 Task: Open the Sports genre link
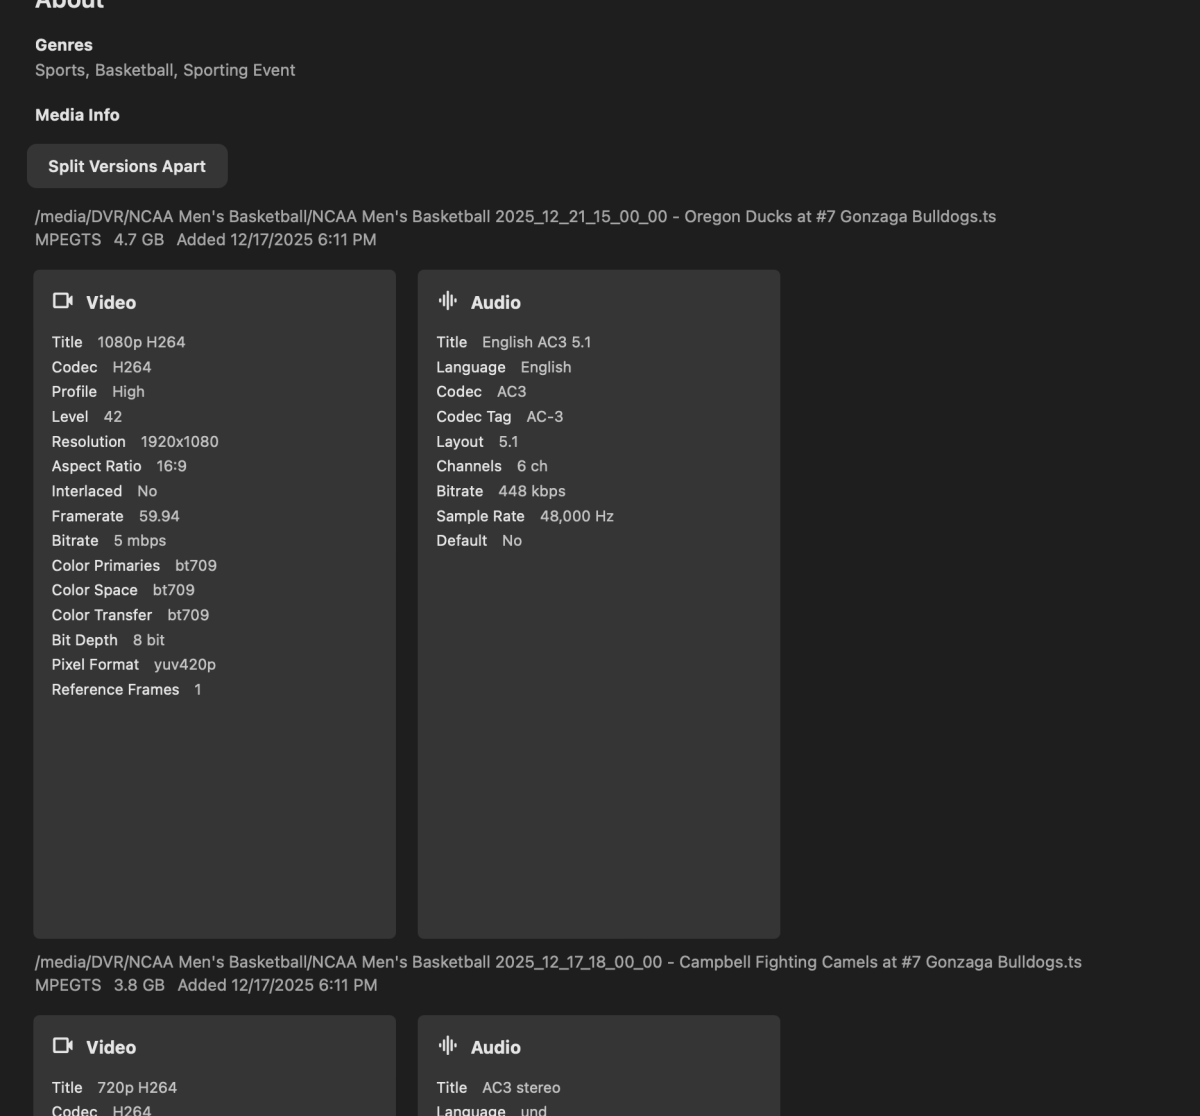[59, 70]
